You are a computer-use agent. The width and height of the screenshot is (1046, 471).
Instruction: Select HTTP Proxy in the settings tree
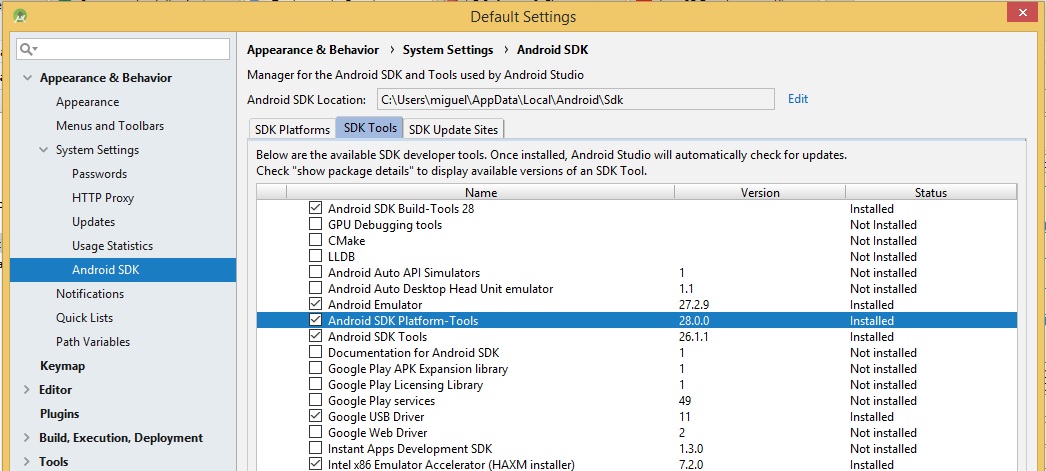103,198
